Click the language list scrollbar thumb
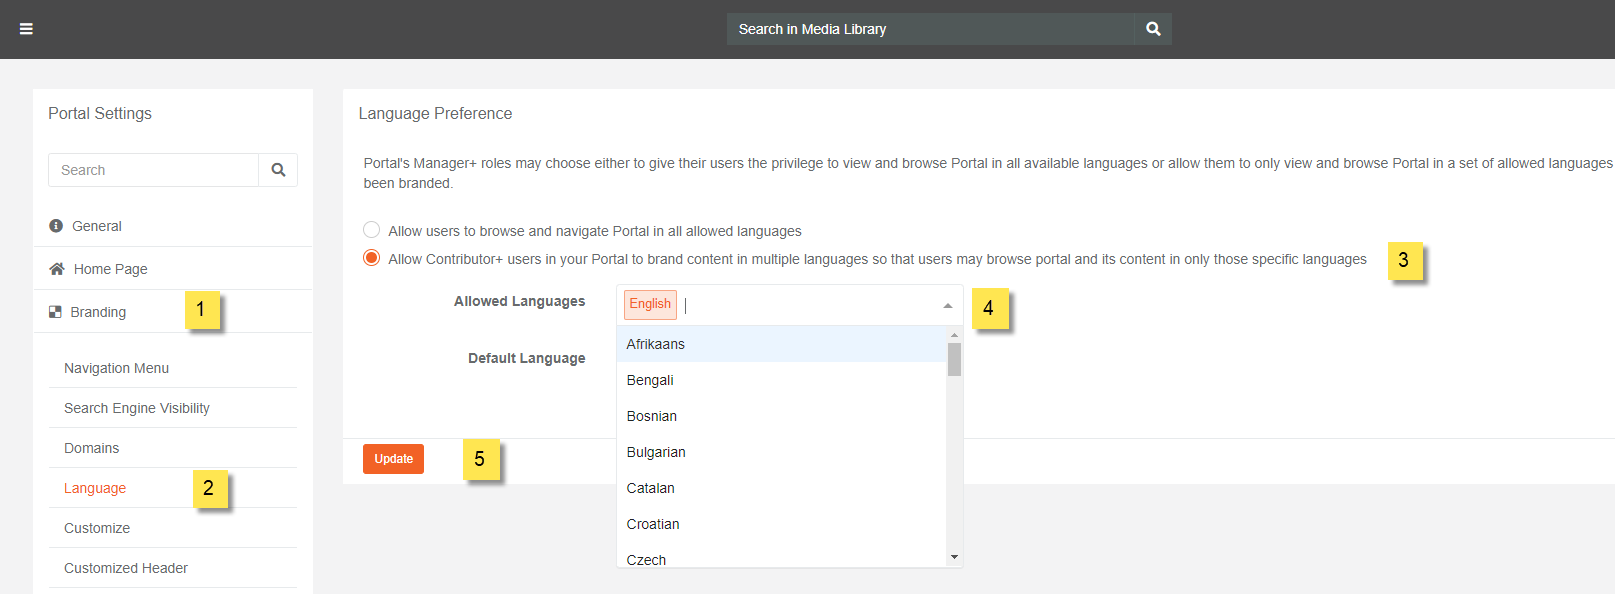This screenshot has height=594, width=1615. pos(954,359)
